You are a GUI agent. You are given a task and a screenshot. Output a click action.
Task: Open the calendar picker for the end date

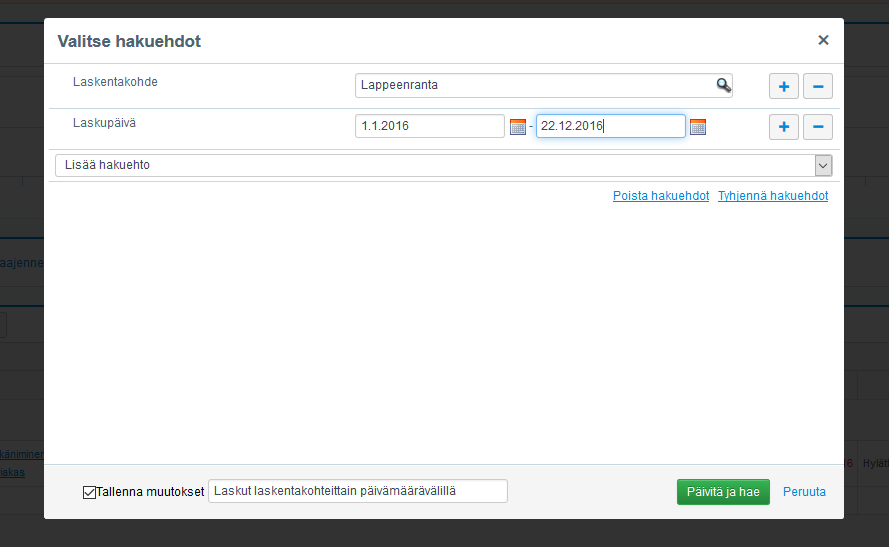698,127
